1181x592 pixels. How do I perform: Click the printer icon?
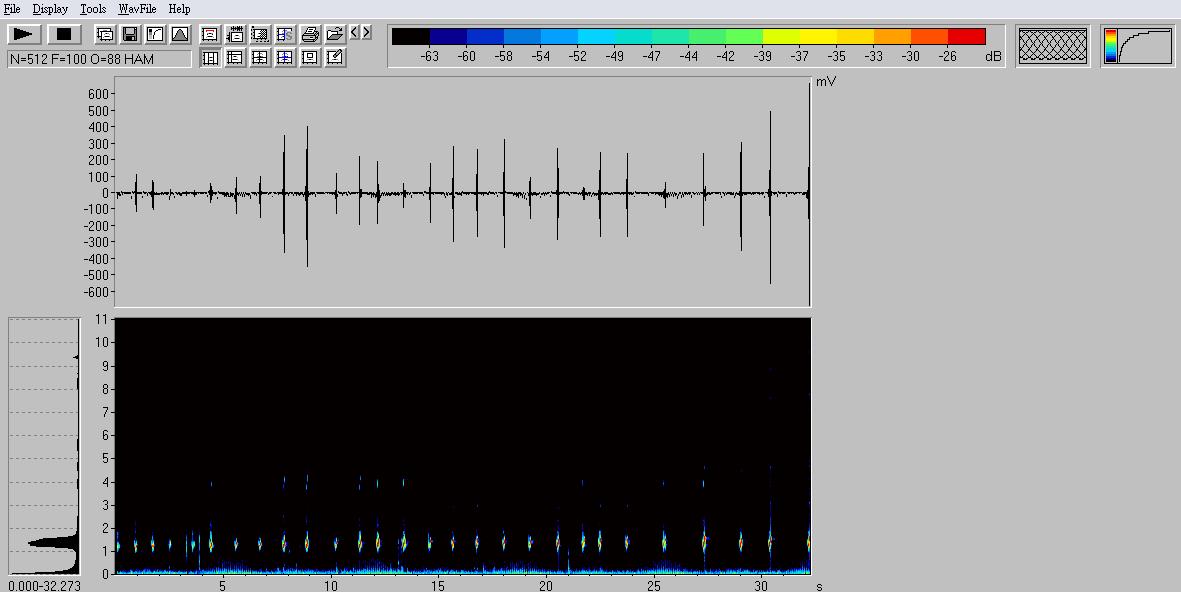pyautogui.click(x=310, y=34)
